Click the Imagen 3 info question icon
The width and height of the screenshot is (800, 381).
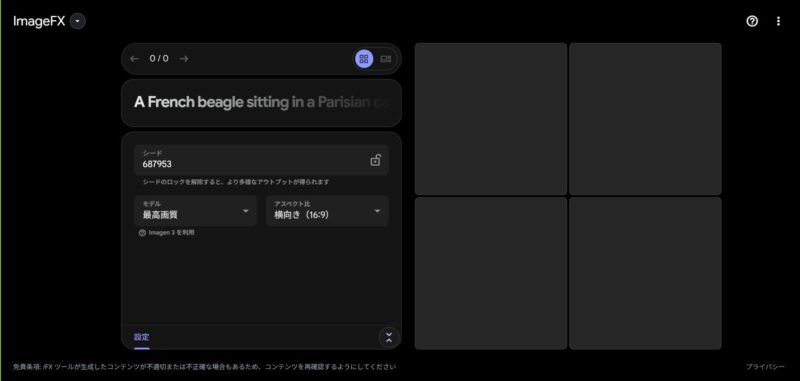(x=142, y=233)
